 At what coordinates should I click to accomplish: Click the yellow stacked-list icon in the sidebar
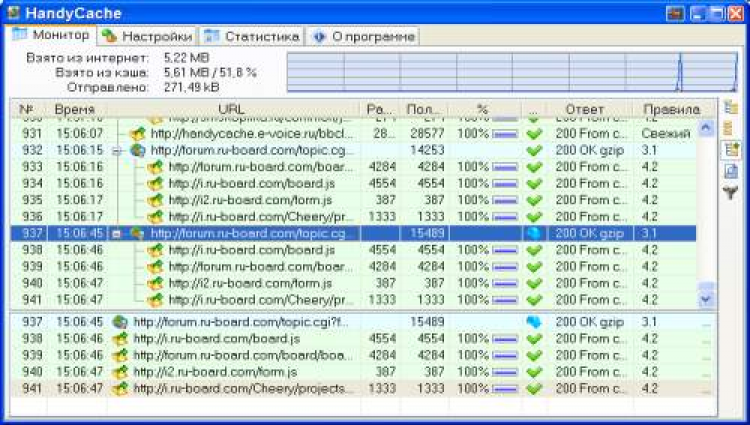pos(728,128)
